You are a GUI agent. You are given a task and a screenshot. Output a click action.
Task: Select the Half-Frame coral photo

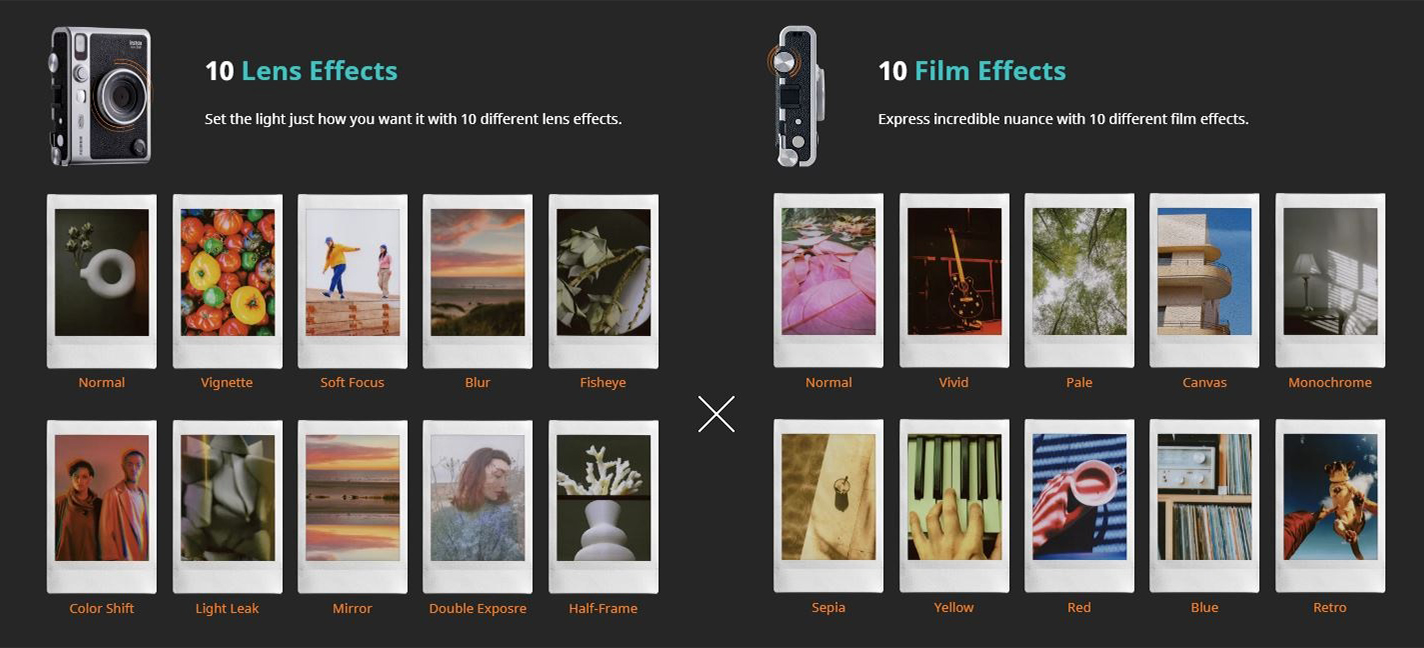[603, 507]
